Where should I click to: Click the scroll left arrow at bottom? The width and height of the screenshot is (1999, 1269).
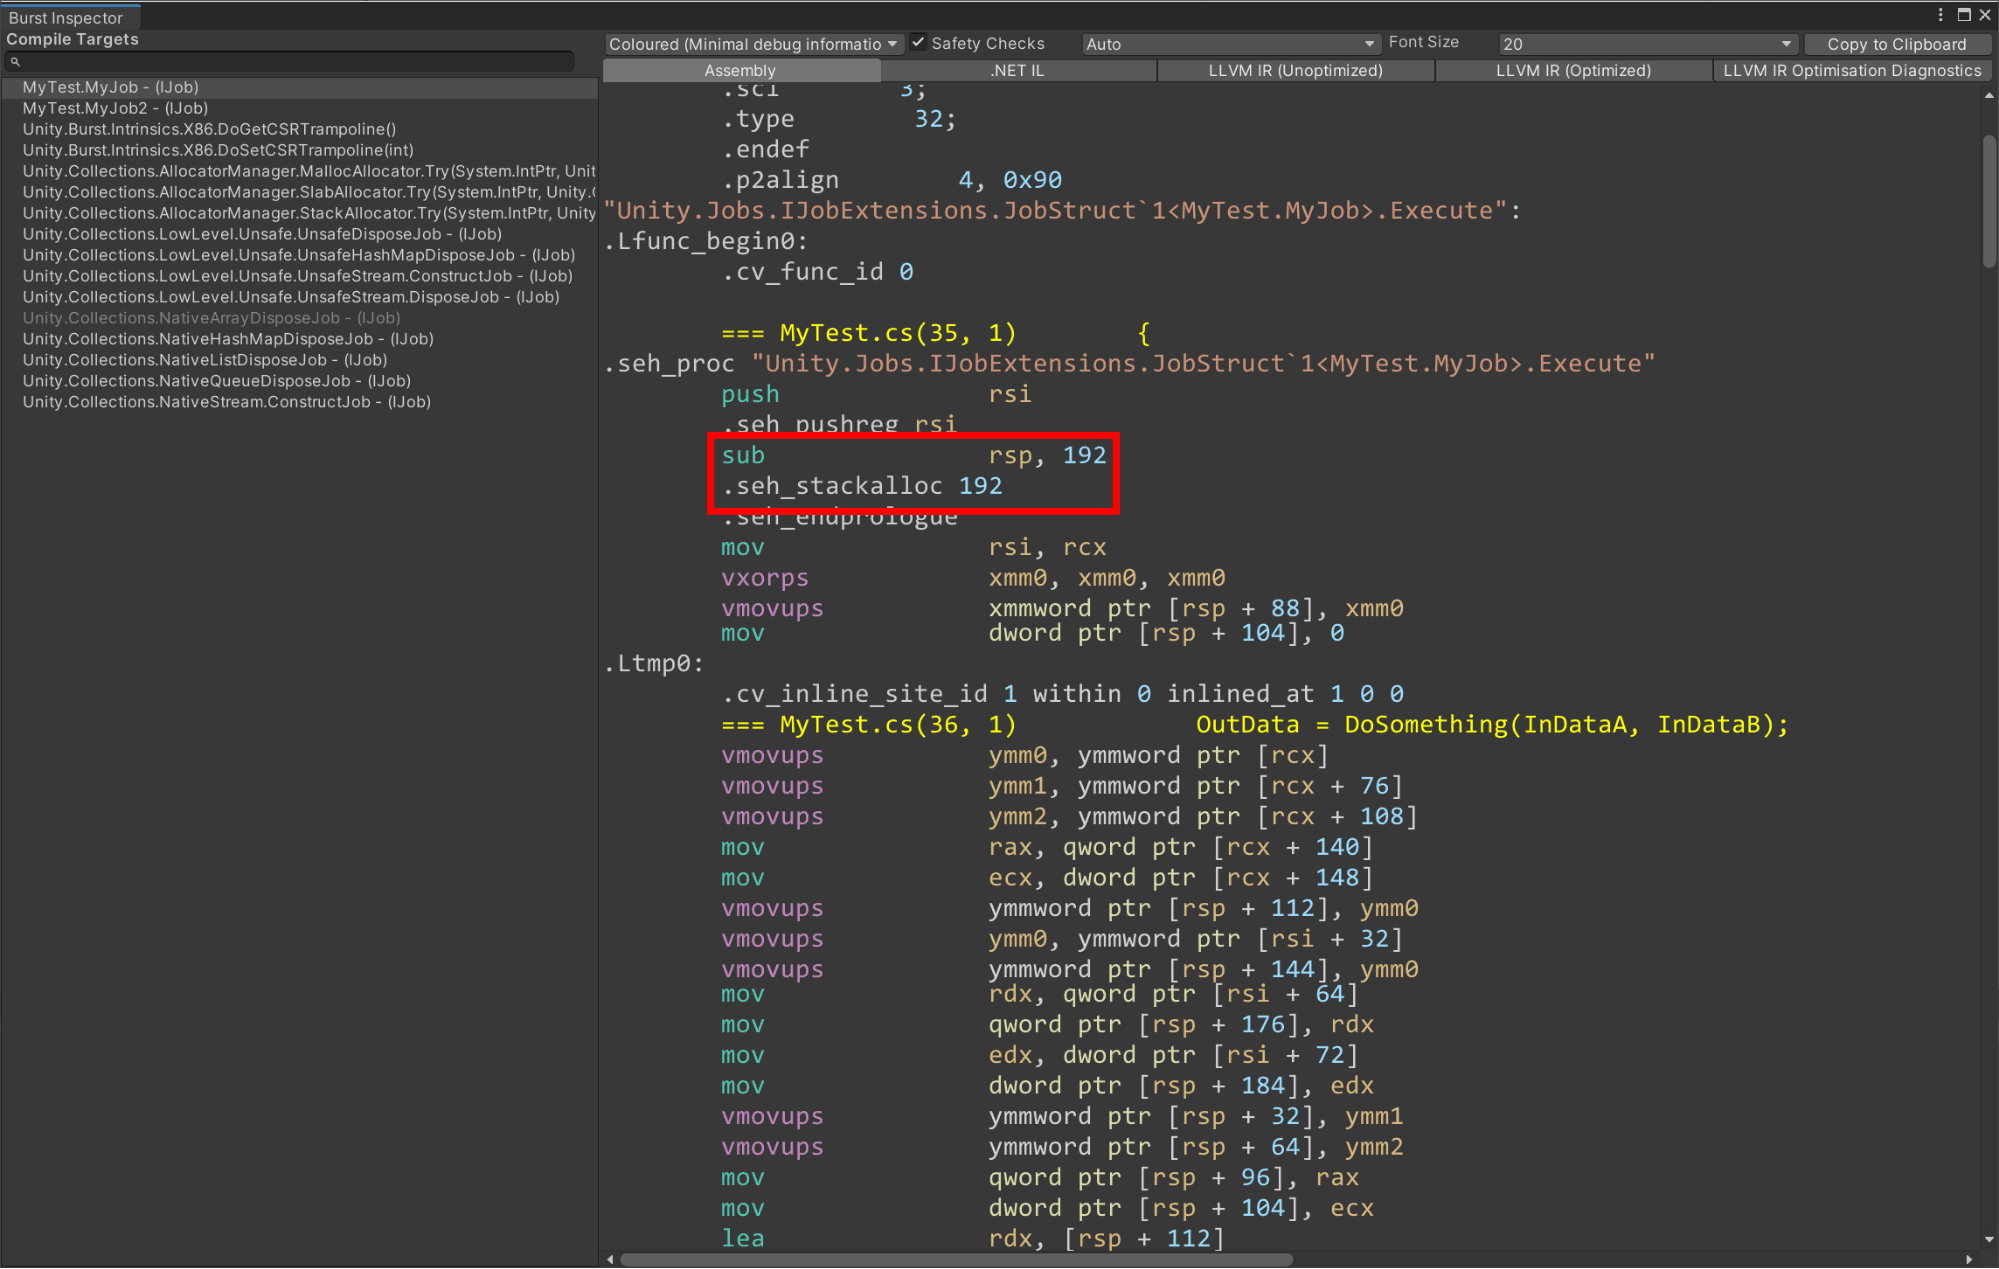610,1259
